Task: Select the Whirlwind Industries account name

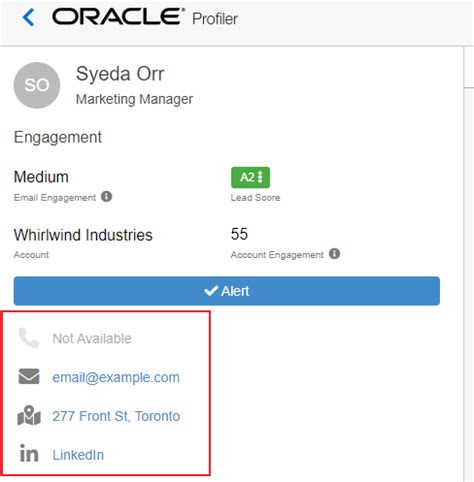Action: pyautogui.click(x=83, y=235)
